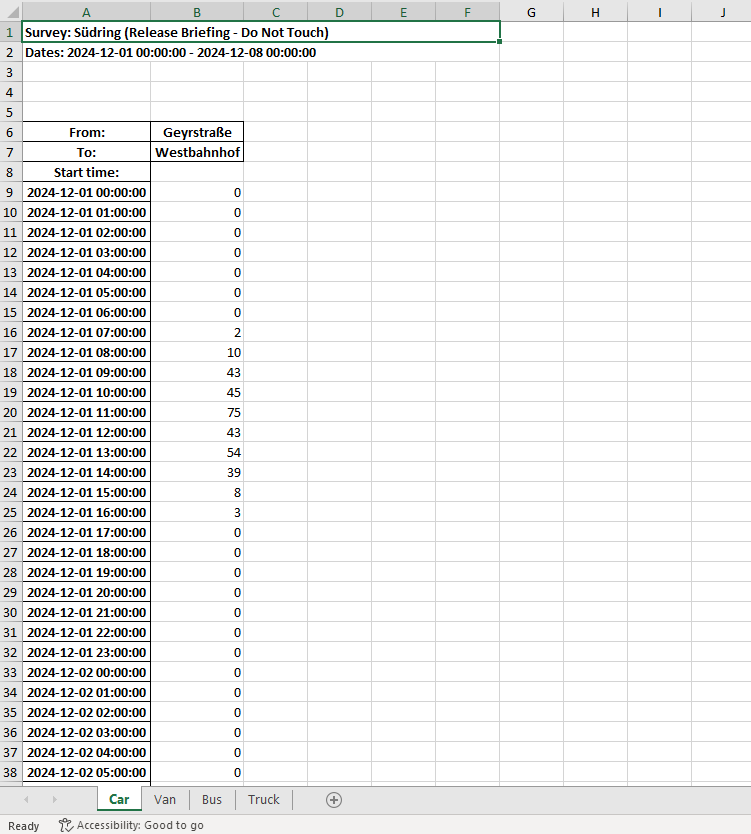Select cell 2024-12-02 05:00:00

(86, 772)
